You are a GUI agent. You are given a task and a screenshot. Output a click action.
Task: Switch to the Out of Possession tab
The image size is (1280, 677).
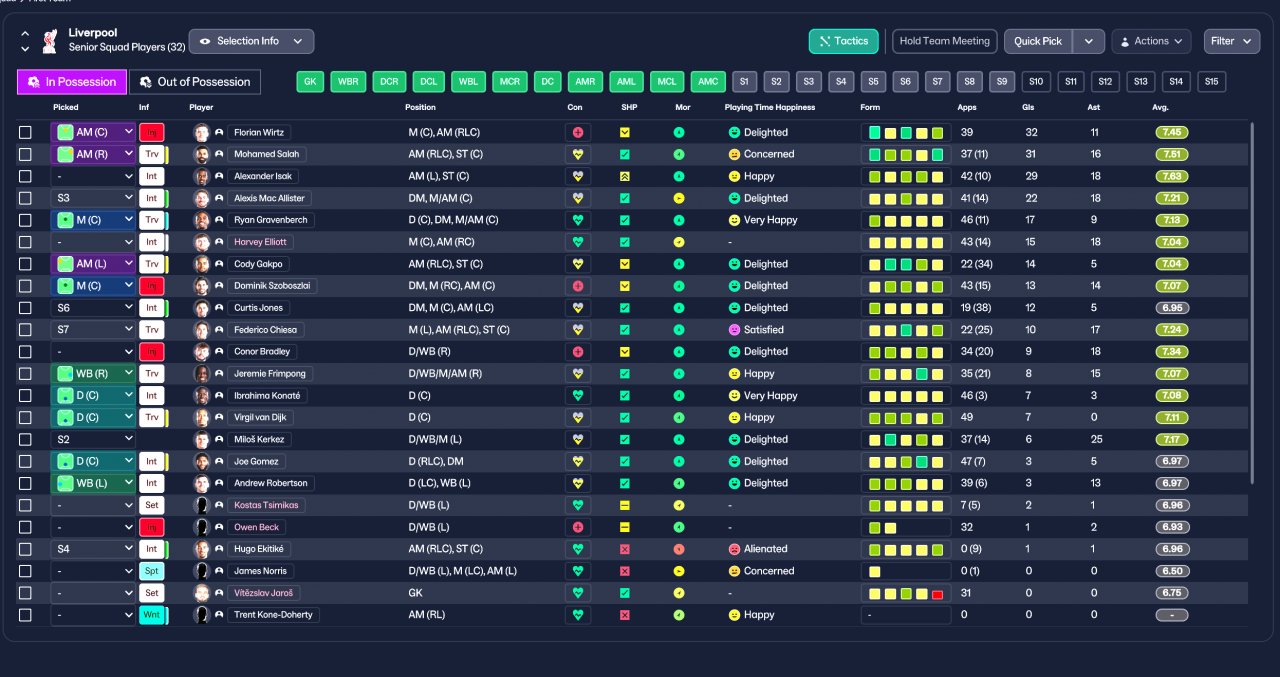pos(195,82)
